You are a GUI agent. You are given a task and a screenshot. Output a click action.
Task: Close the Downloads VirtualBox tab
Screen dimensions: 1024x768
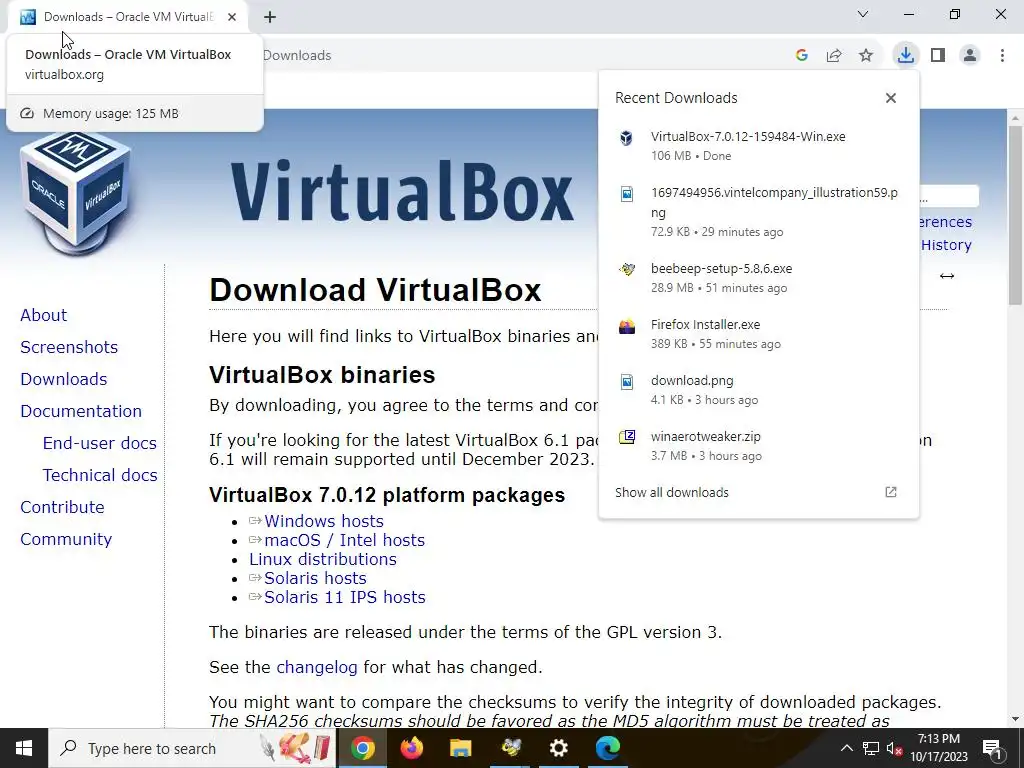click(x=232, y=17)
